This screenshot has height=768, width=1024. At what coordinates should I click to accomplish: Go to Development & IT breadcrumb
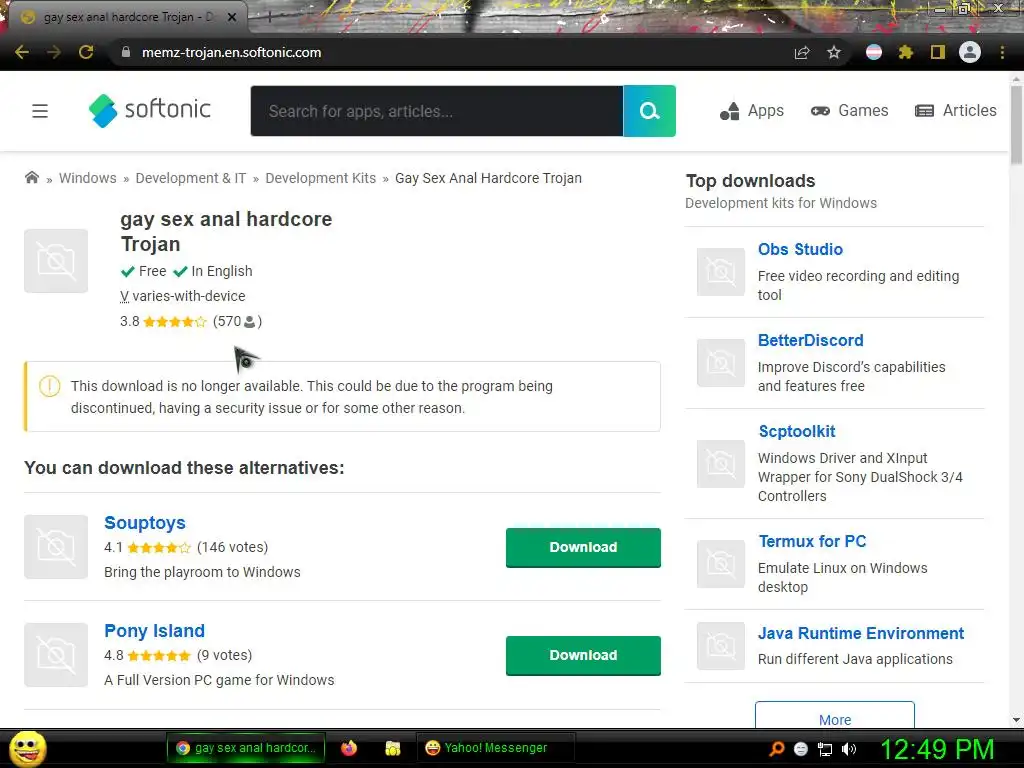pyautogui.click(x=191, y=178)
